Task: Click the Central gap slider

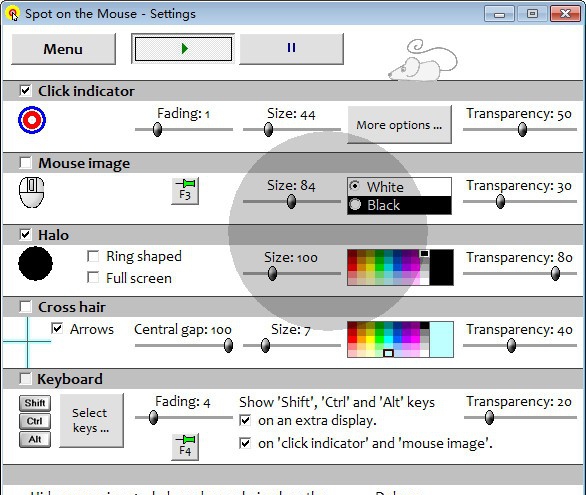Action: (x=183, y=346)
